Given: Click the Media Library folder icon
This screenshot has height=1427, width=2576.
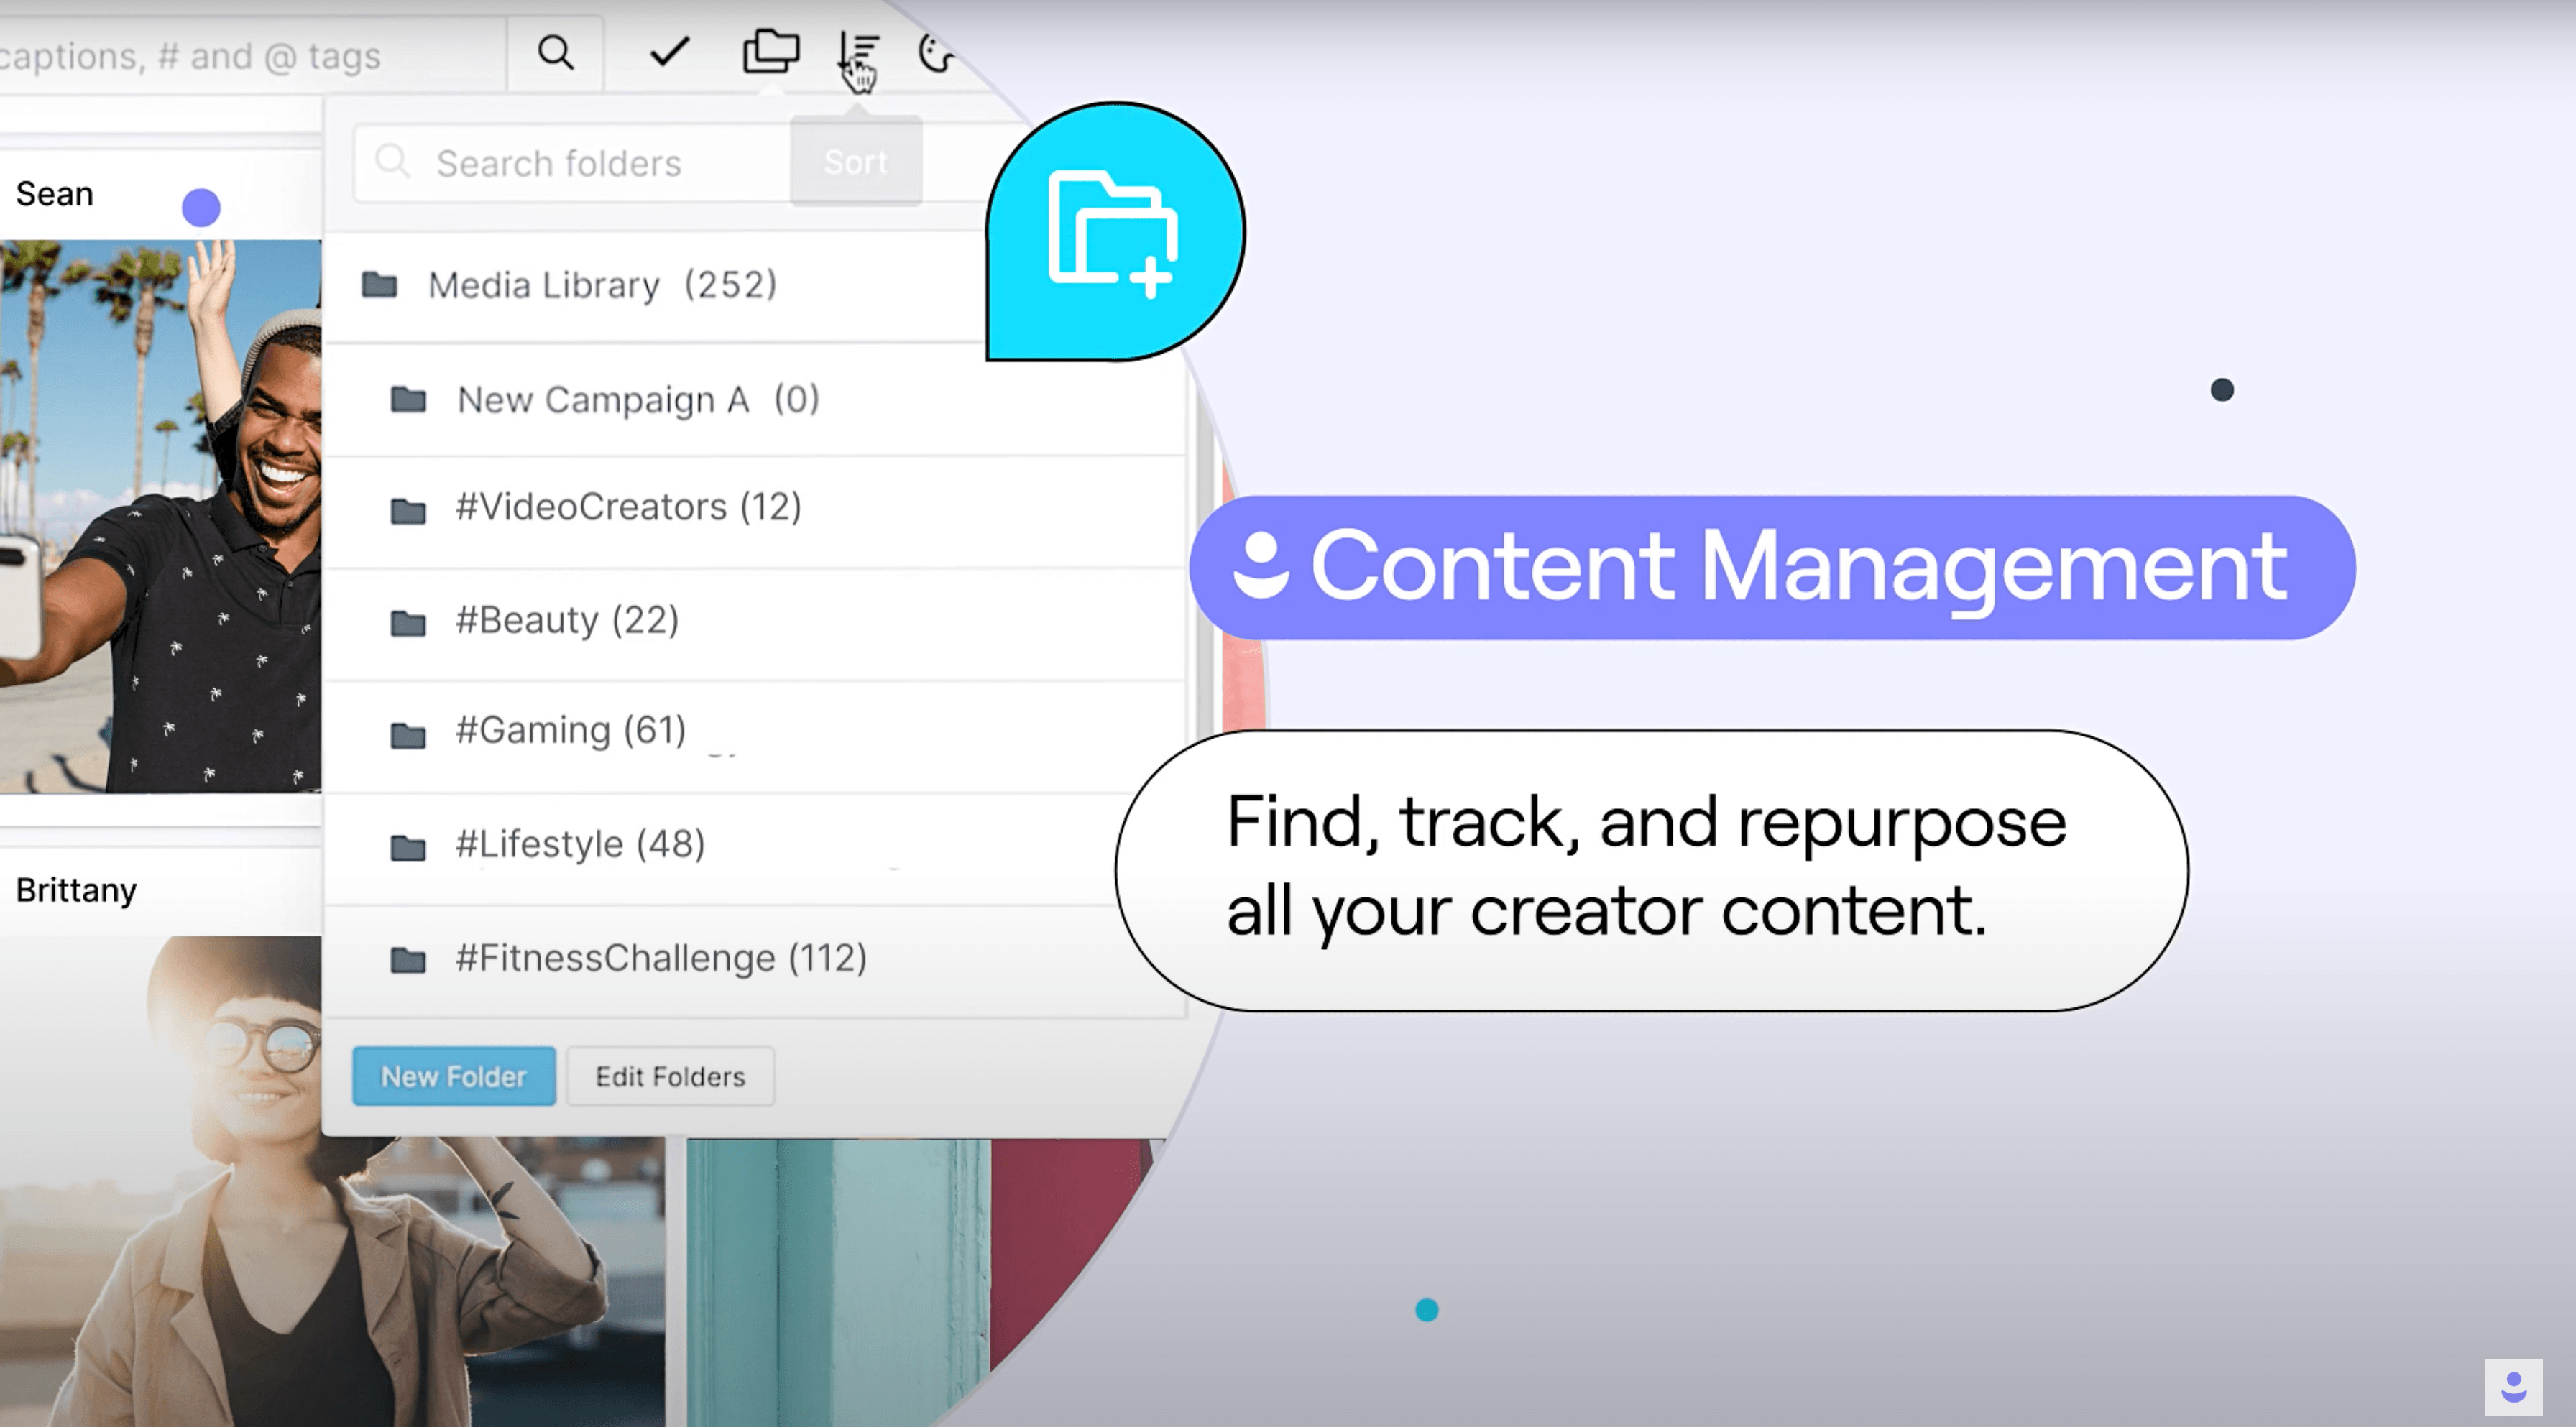Looking at the screenshot, I should [379, 285].
